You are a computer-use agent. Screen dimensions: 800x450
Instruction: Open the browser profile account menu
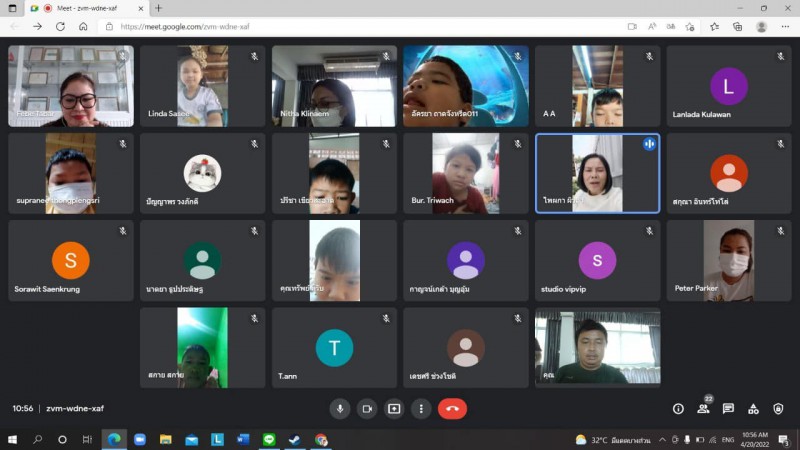pos(761,27)
